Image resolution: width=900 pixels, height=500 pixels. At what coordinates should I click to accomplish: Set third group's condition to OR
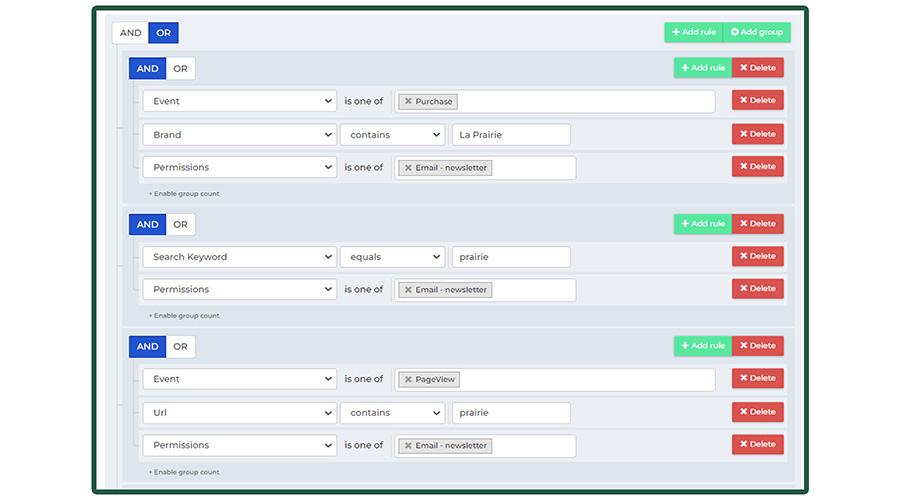pos(180,347)
